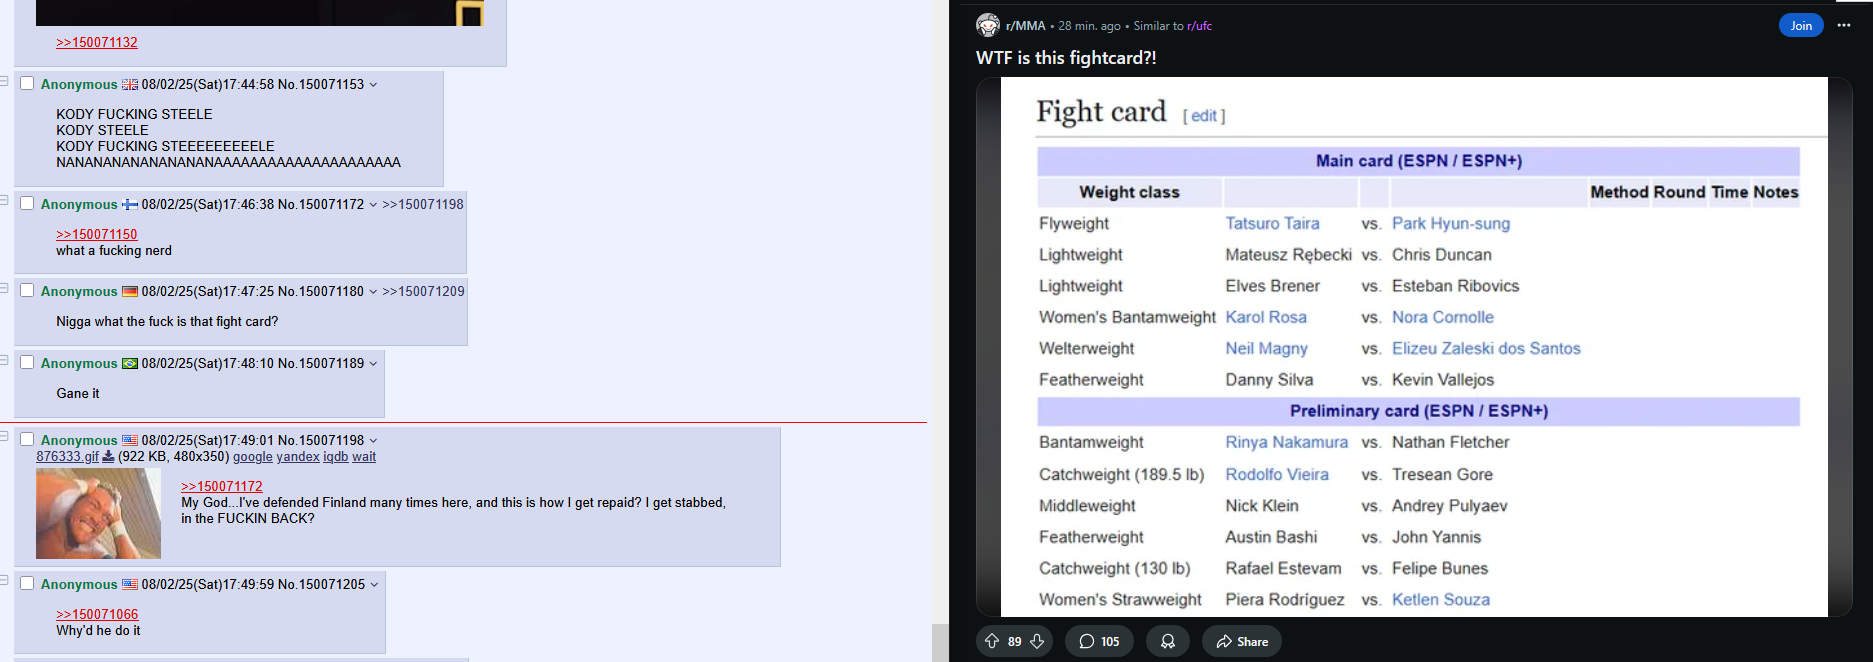Open Park Hyun-sung fighter link
1873x662 pixels.
1451,223
